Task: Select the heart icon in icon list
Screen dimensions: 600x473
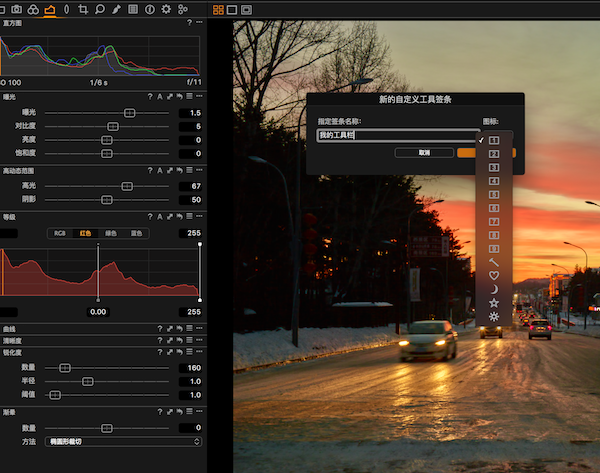Action: pos(493,274)
